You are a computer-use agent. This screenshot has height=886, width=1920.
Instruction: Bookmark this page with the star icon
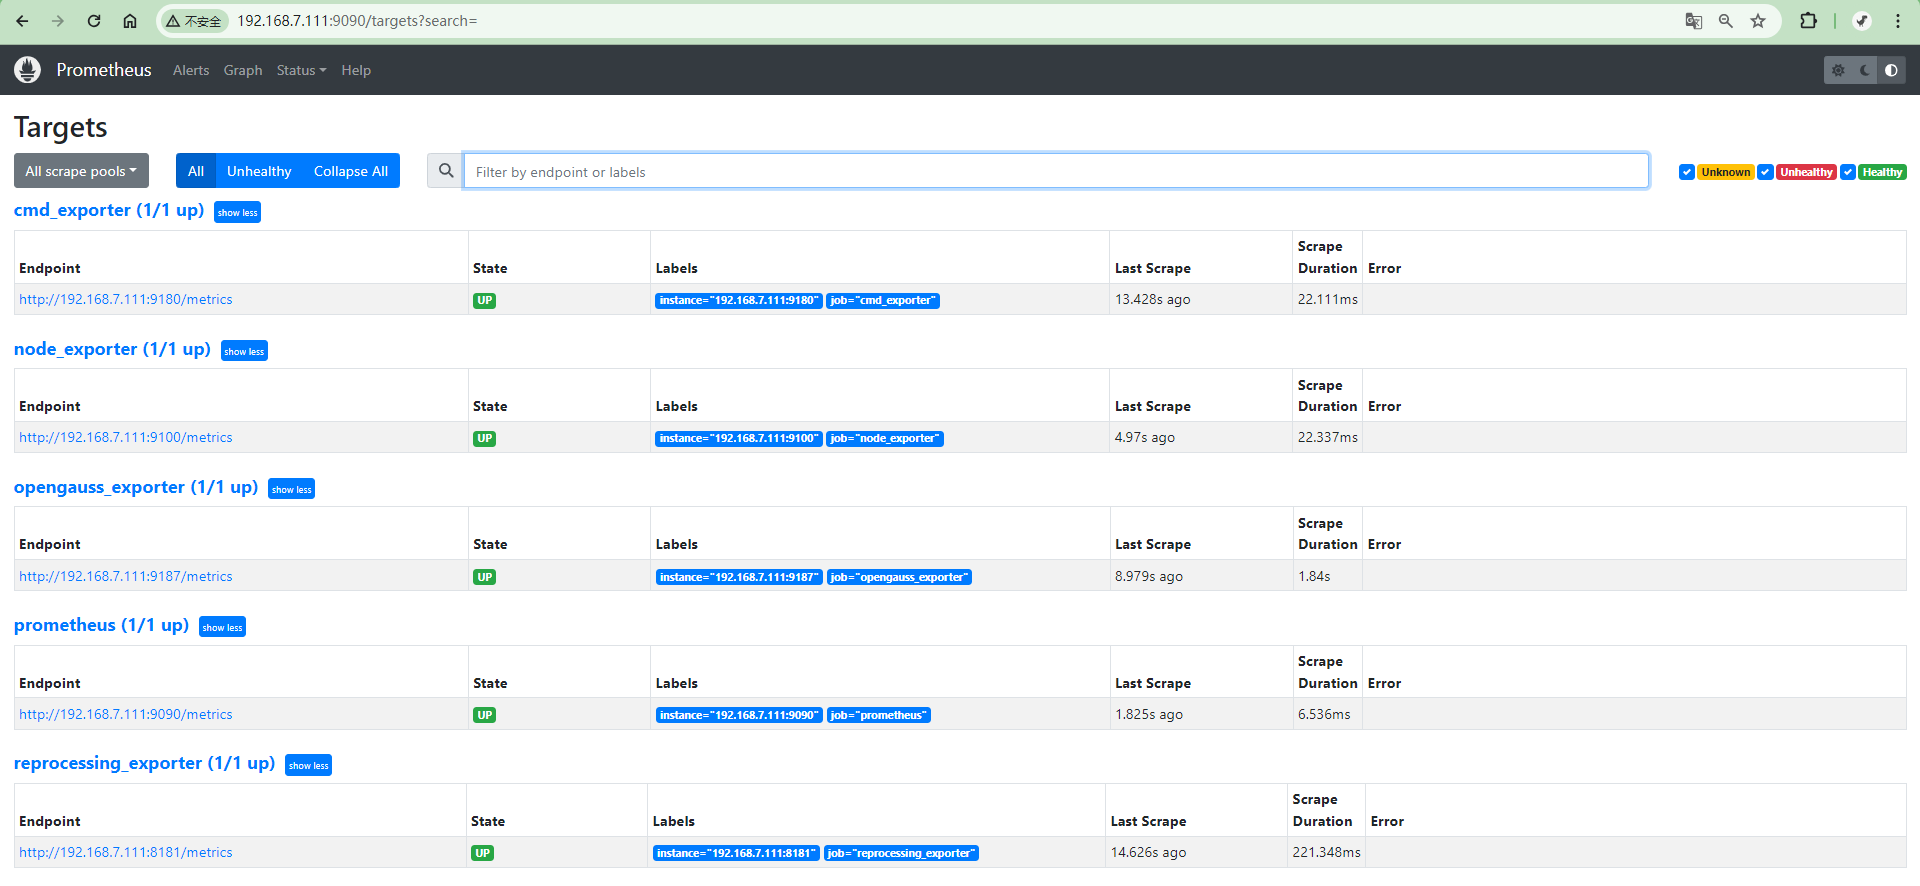point(1758,21)
